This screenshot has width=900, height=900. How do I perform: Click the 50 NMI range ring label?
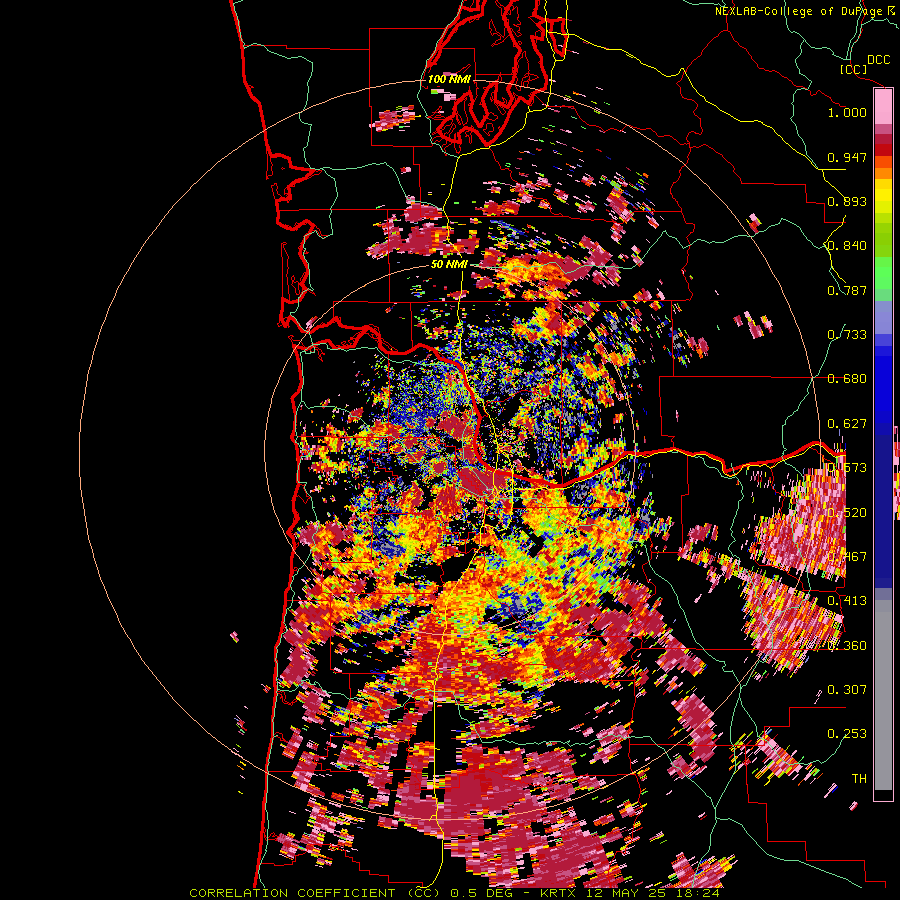[x=449, y=264]
